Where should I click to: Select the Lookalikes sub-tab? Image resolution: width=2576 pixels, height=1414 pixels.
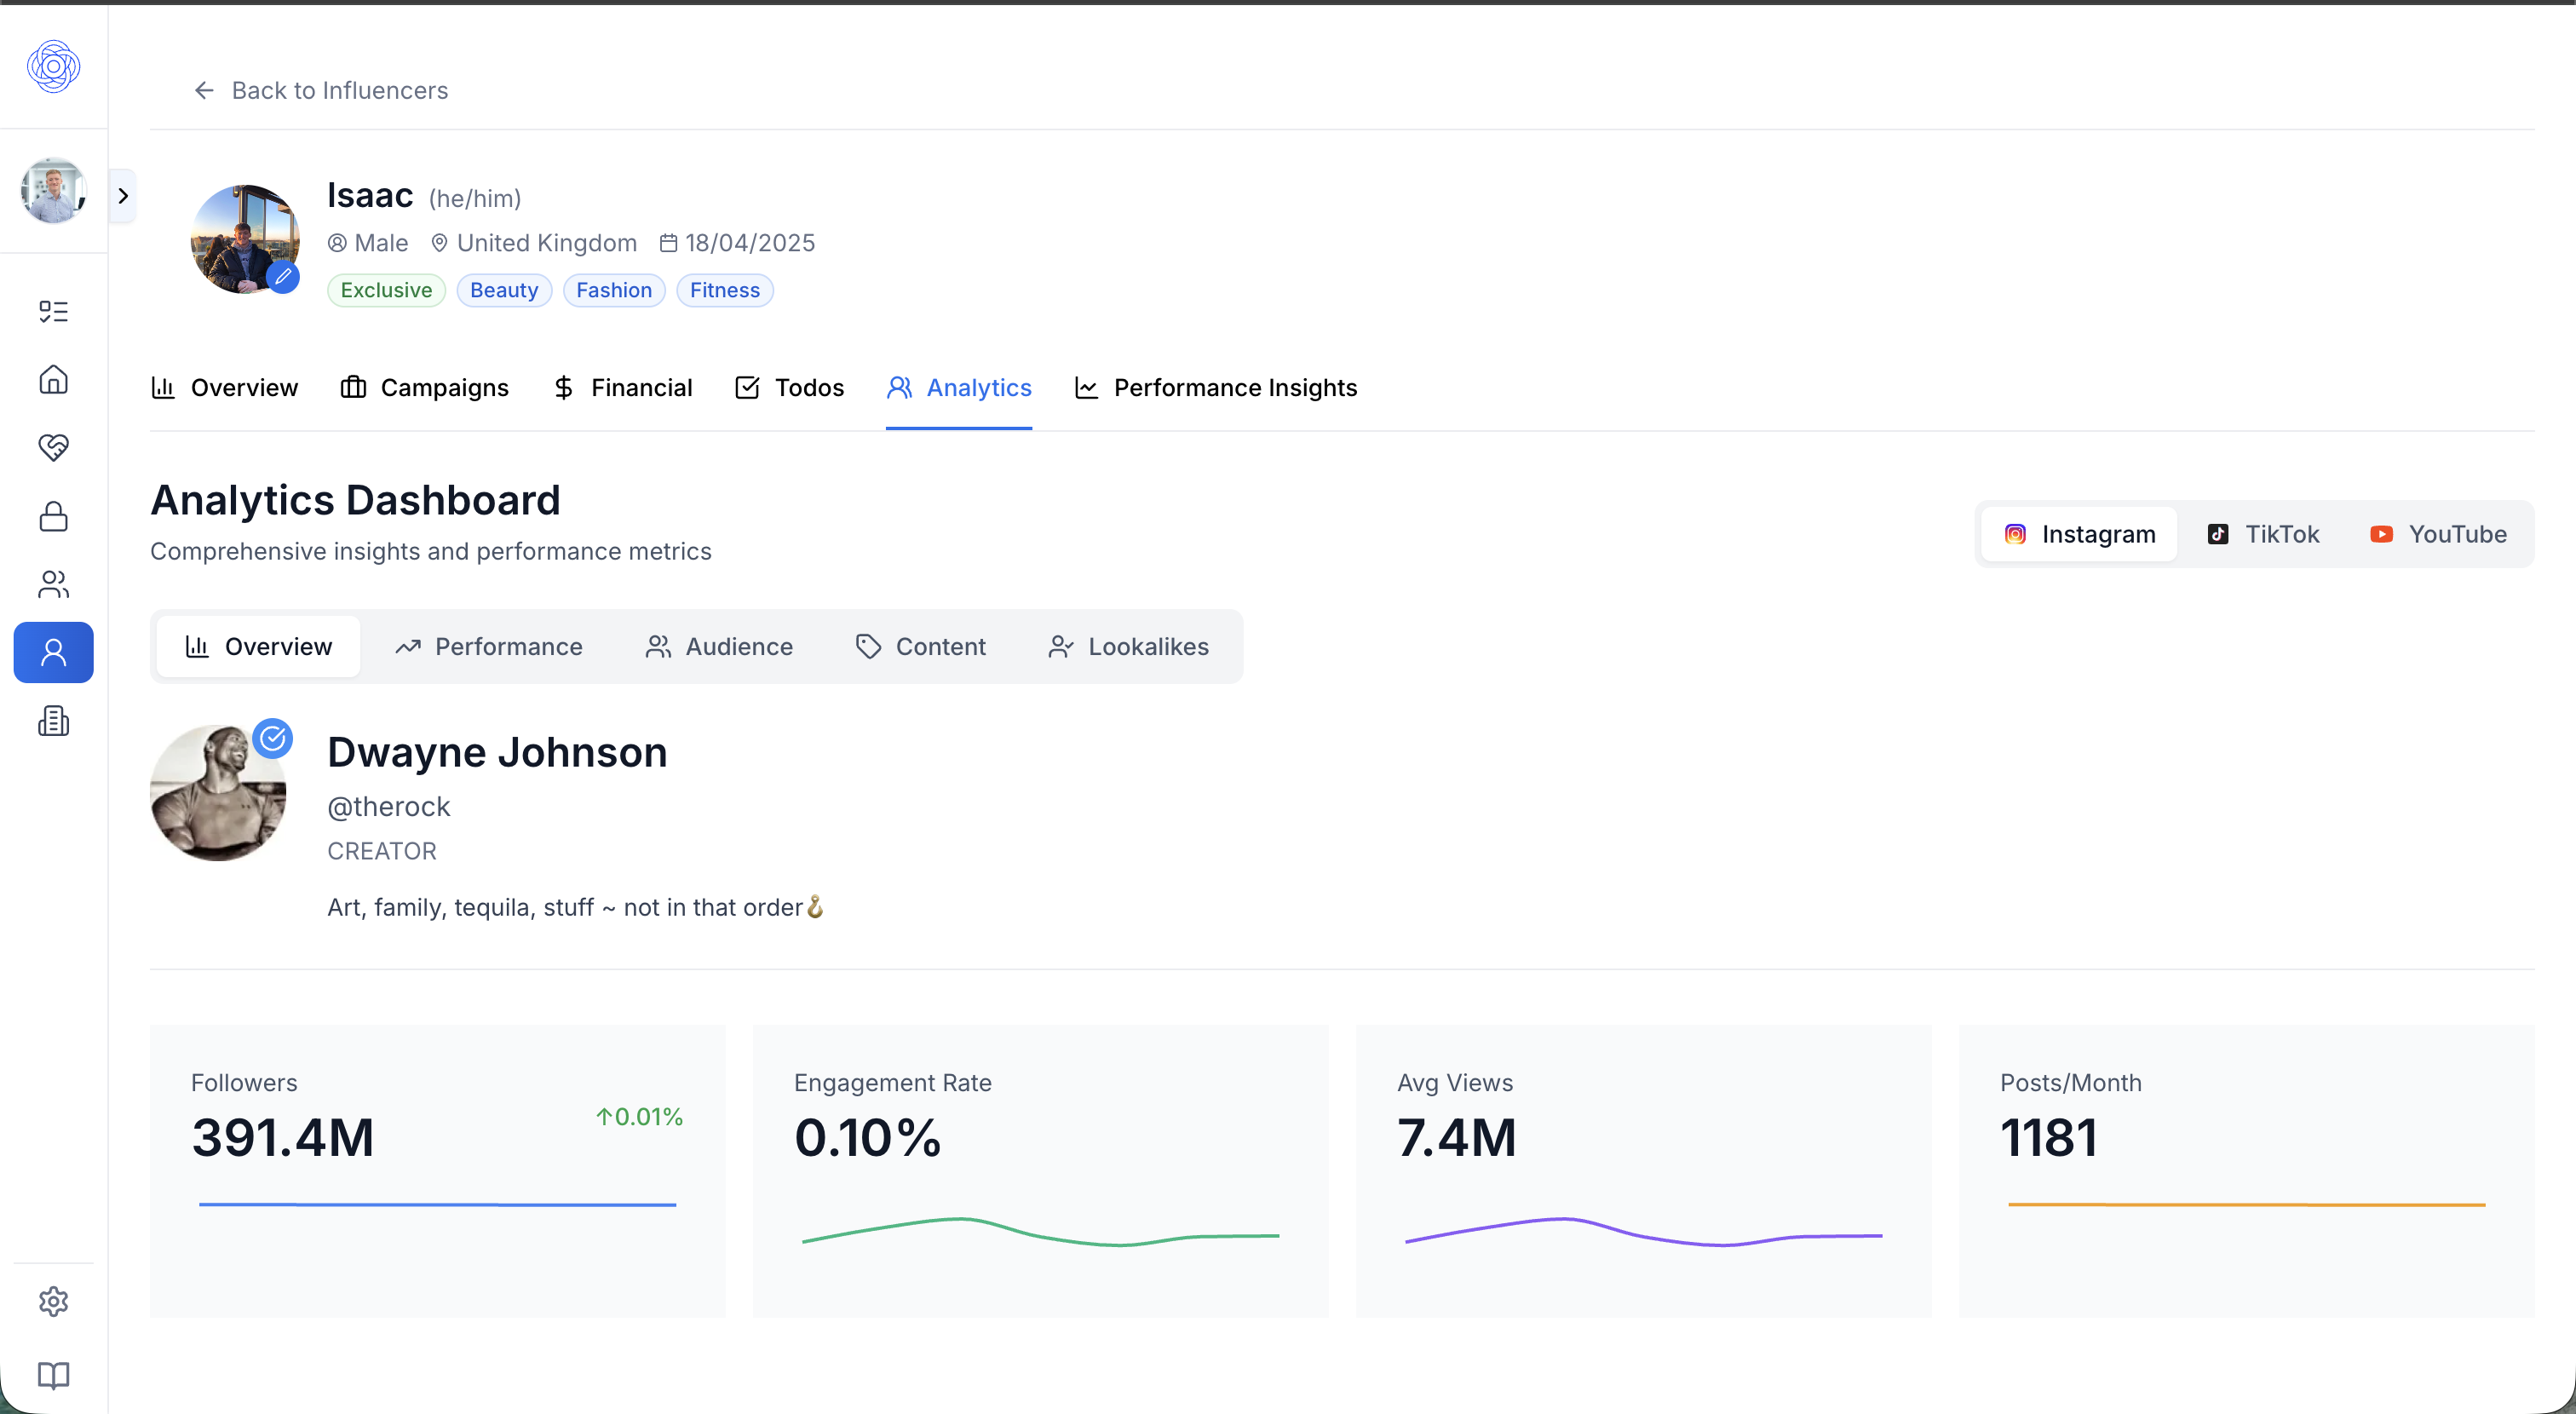[1128, 647]
